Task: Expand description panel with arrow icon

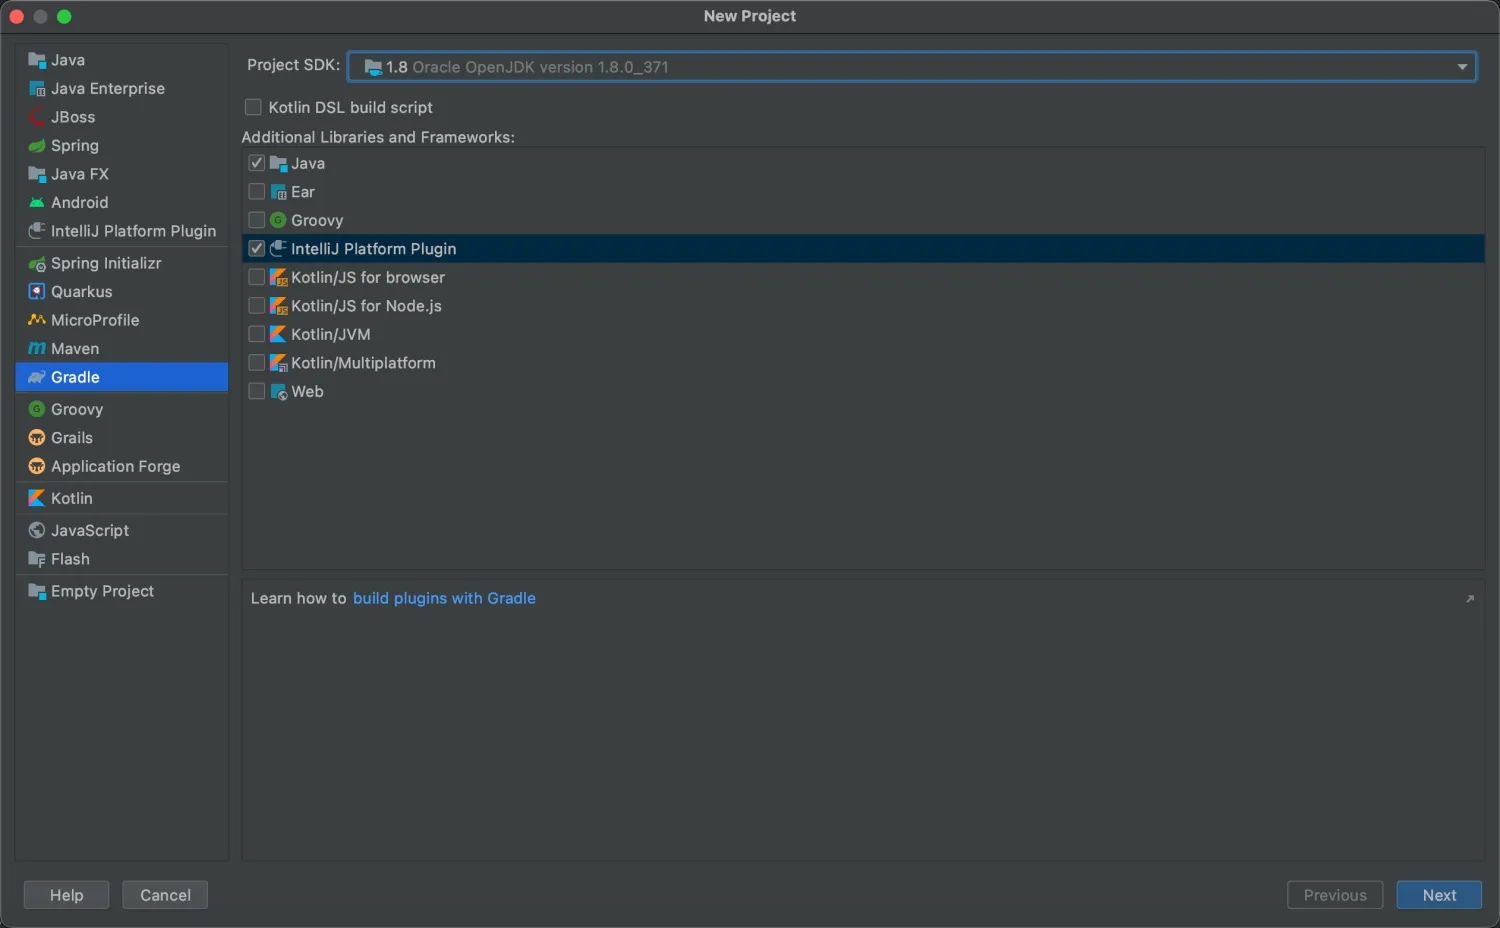Action: pyautogui.click(x=1470, y=599)
